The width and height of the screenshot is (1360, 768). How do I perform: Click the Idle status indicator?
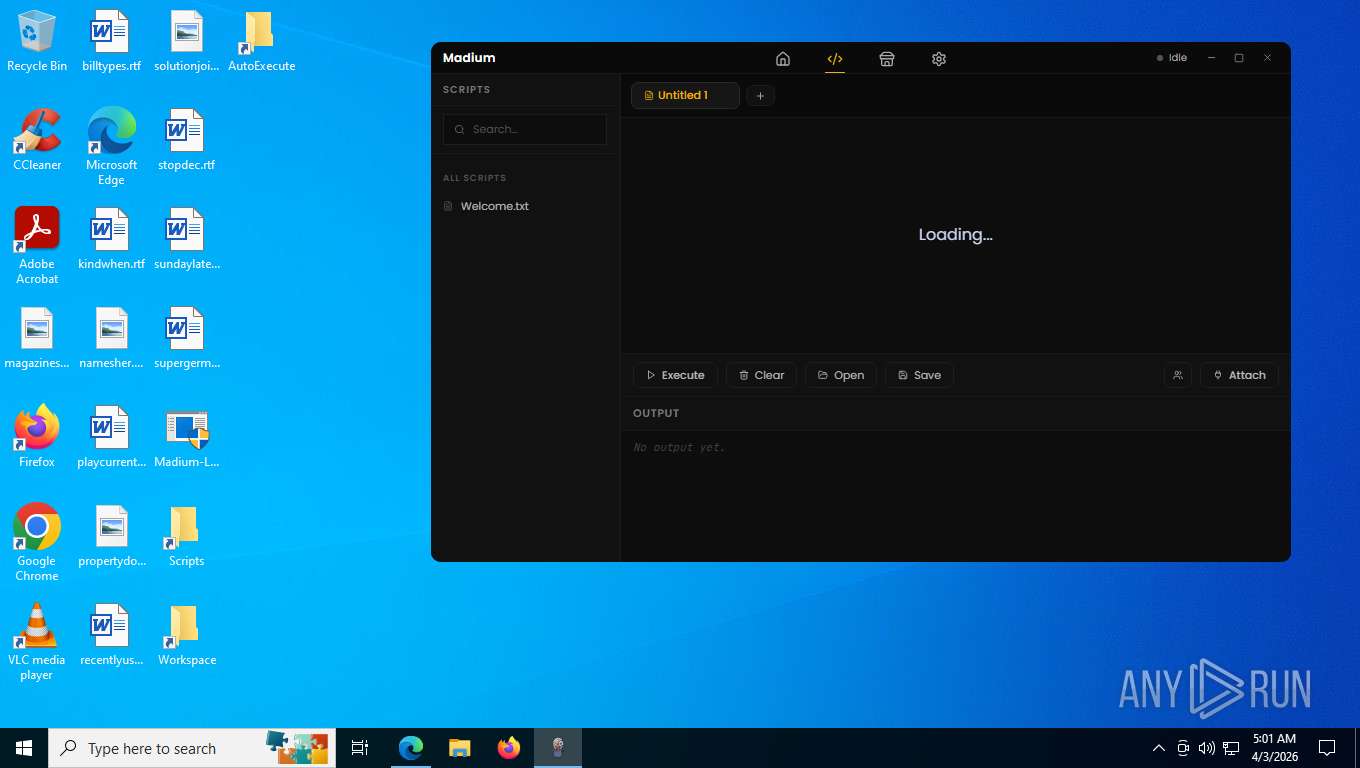pos(1172,58)
